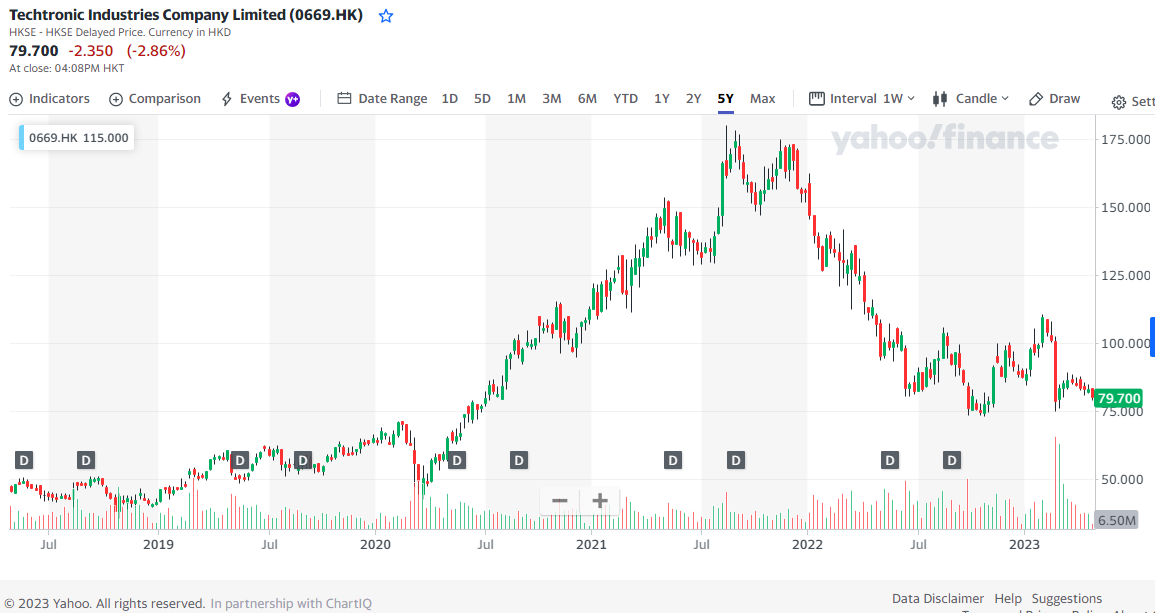Add a Comparison symbol
The width and height of the screenshot is (1155, 613).
point(155,99)
